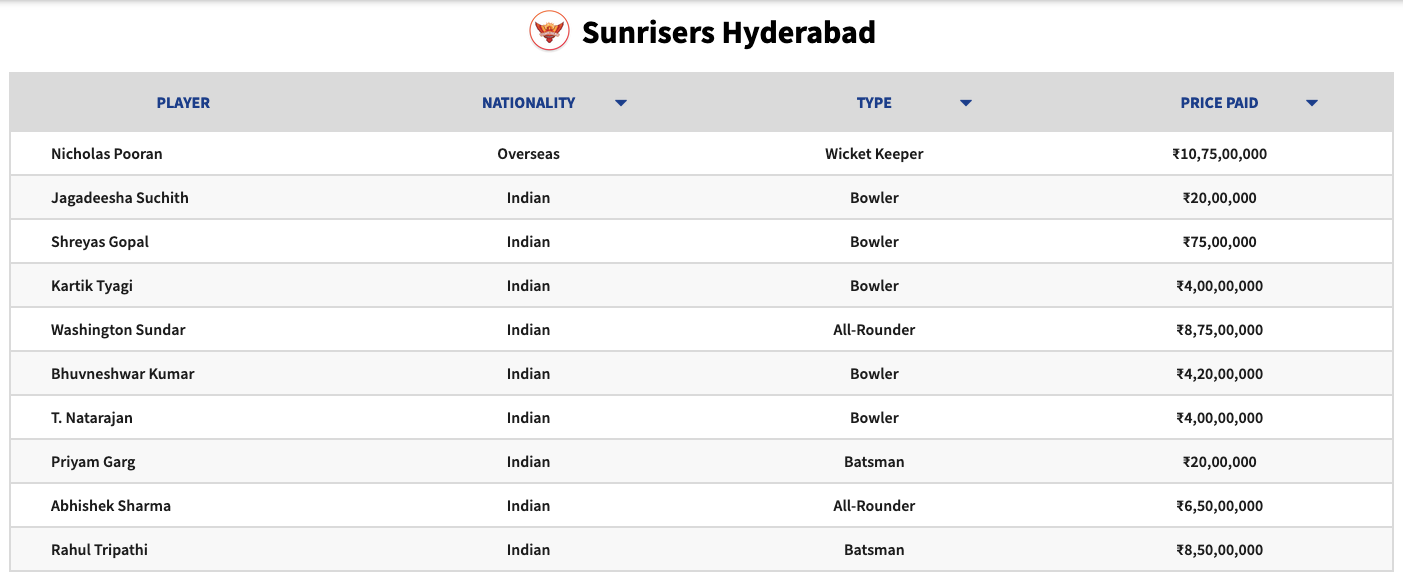Toggle the Price Paid sort arrow
The width and height of the screenshot is (1403, 588).
pos(1312,103)
